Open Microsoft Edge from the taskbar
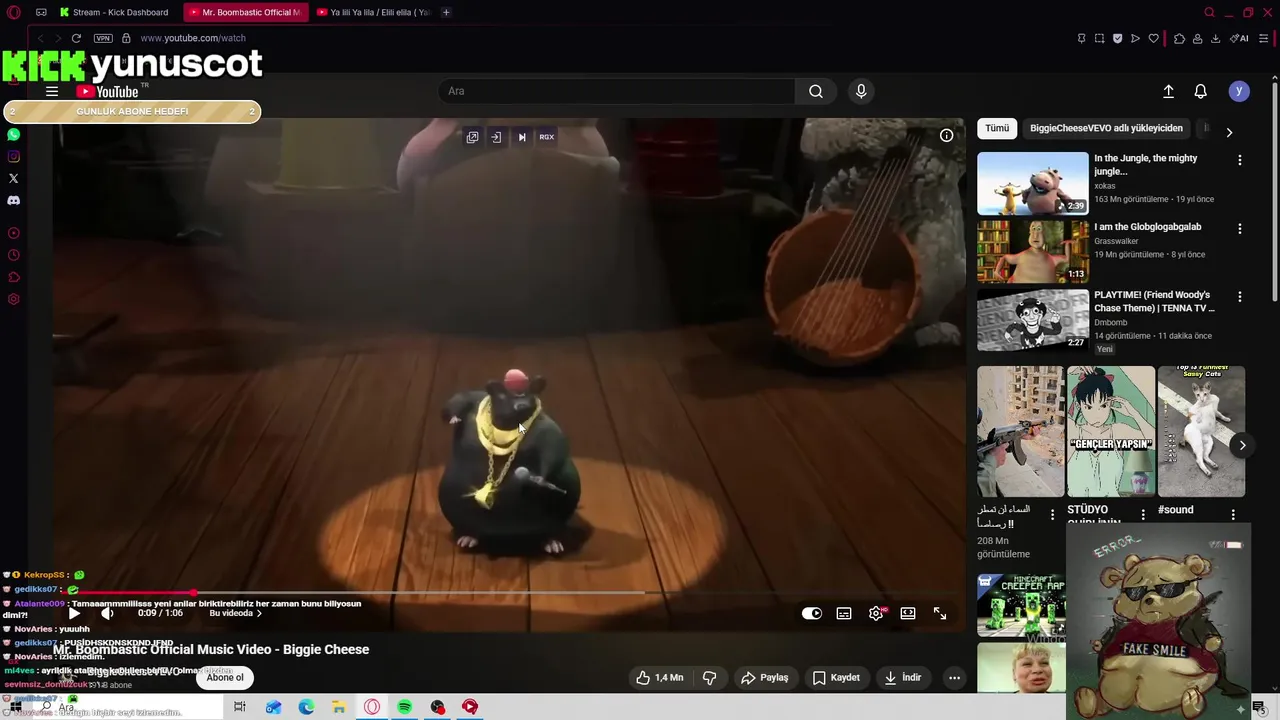Viewport: 1280px width, 720px height. (x=306, y=707)
